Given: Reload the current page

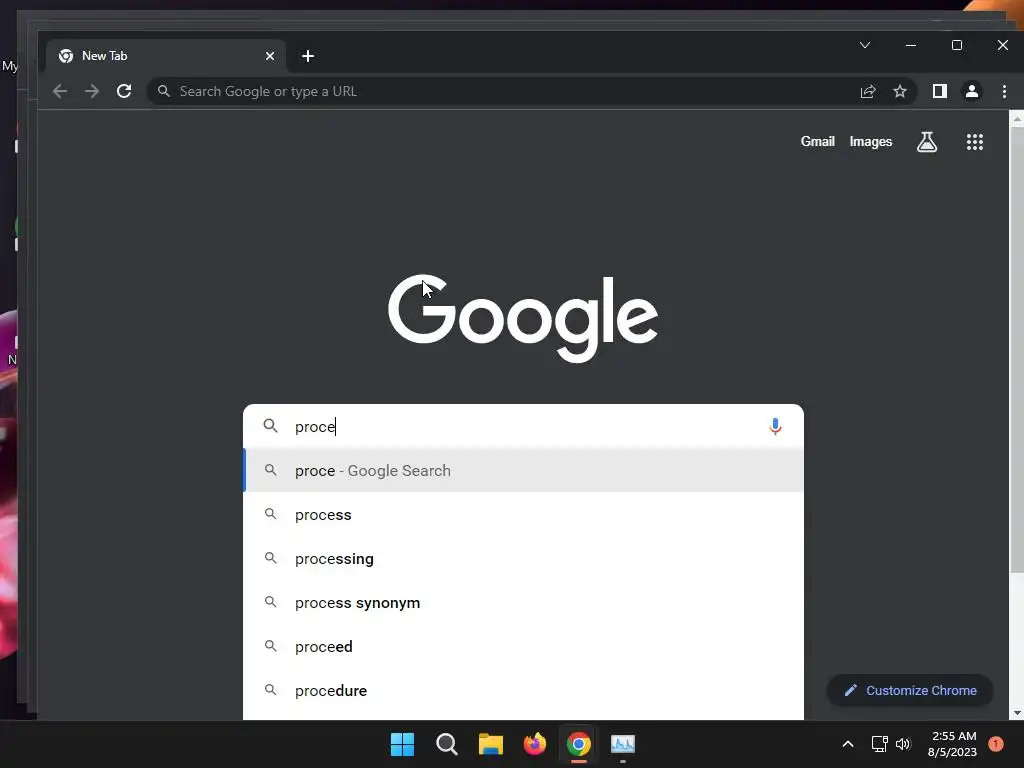Looking at the screenshot, I should [x=124, y=91].
